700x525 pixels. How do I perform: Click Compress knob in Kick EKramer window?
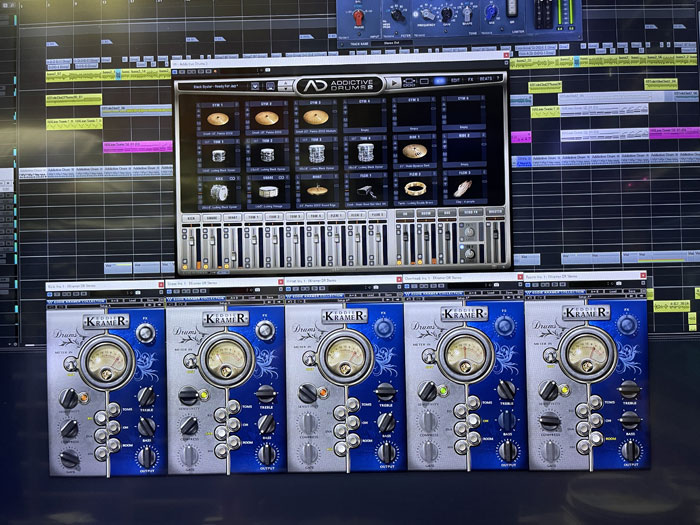click(70, 429)
